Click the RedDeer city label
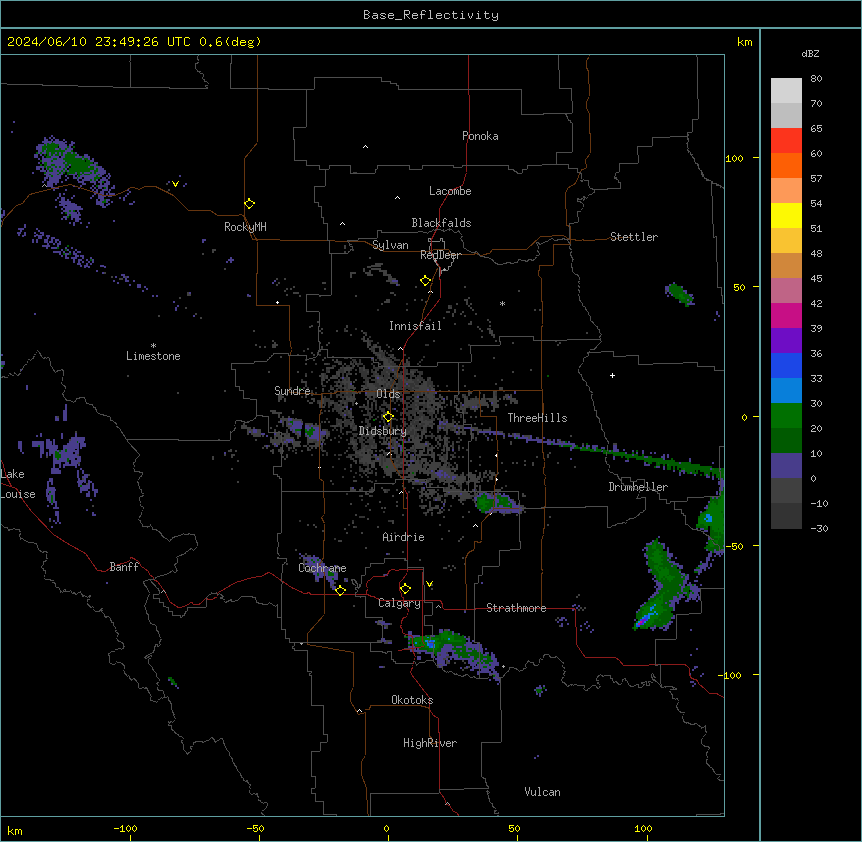Viewport: 862px width, 842px height. pos(440,255)
